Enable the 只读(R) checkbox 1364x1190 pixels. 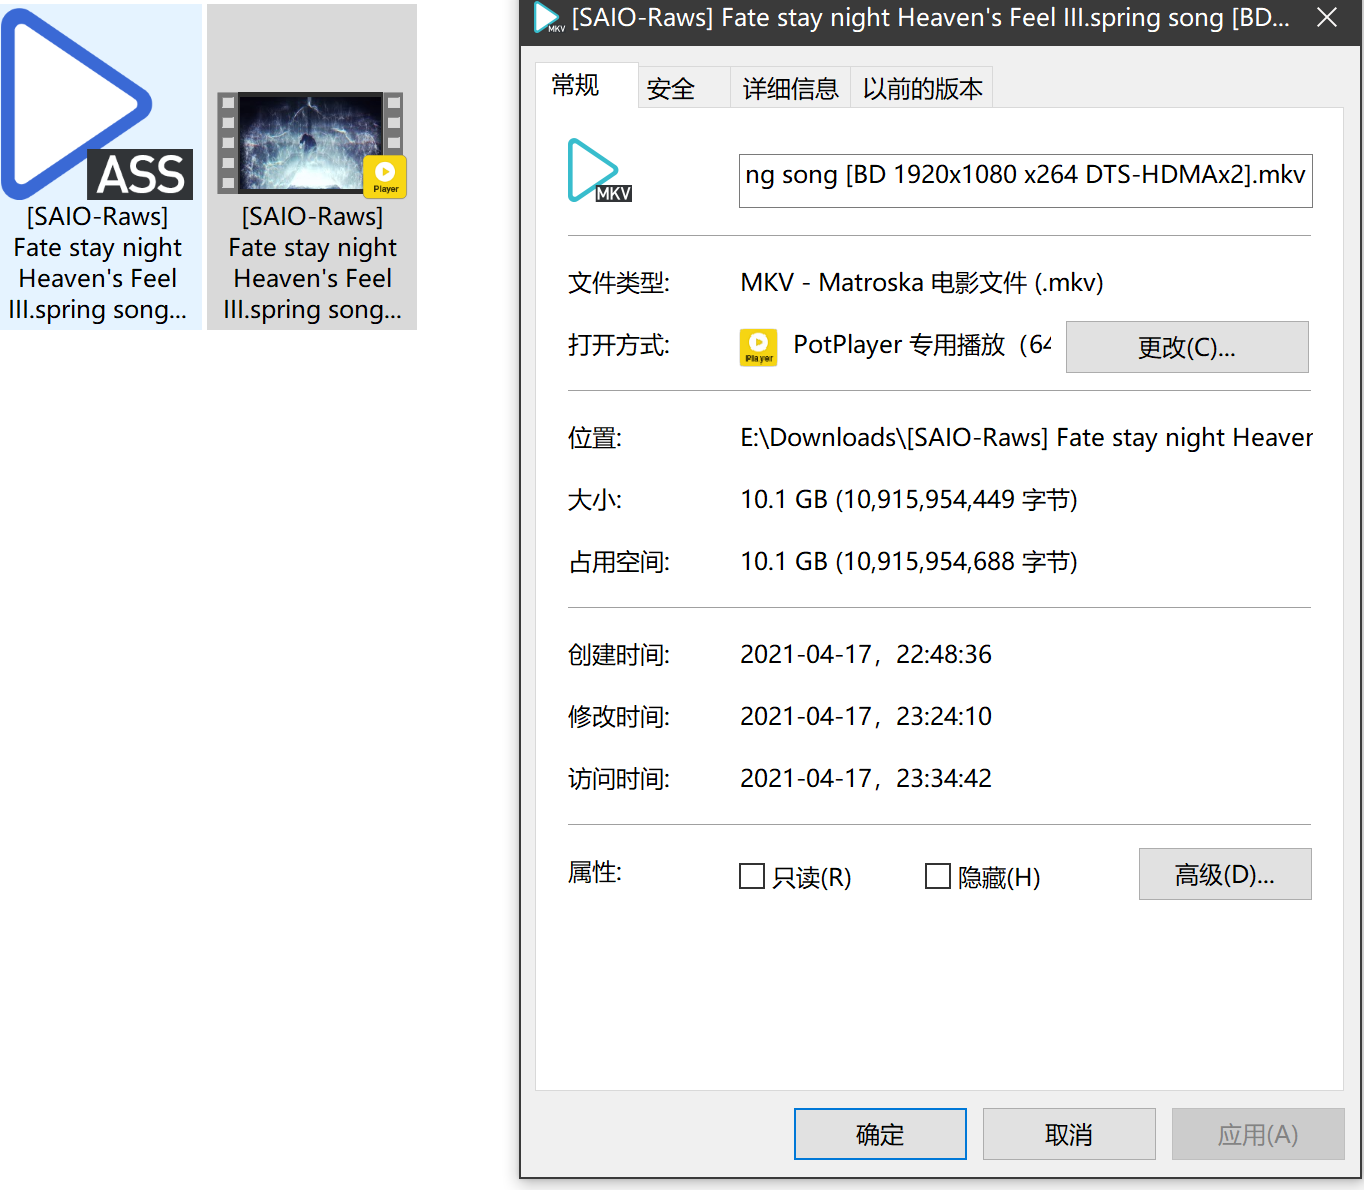752,877
